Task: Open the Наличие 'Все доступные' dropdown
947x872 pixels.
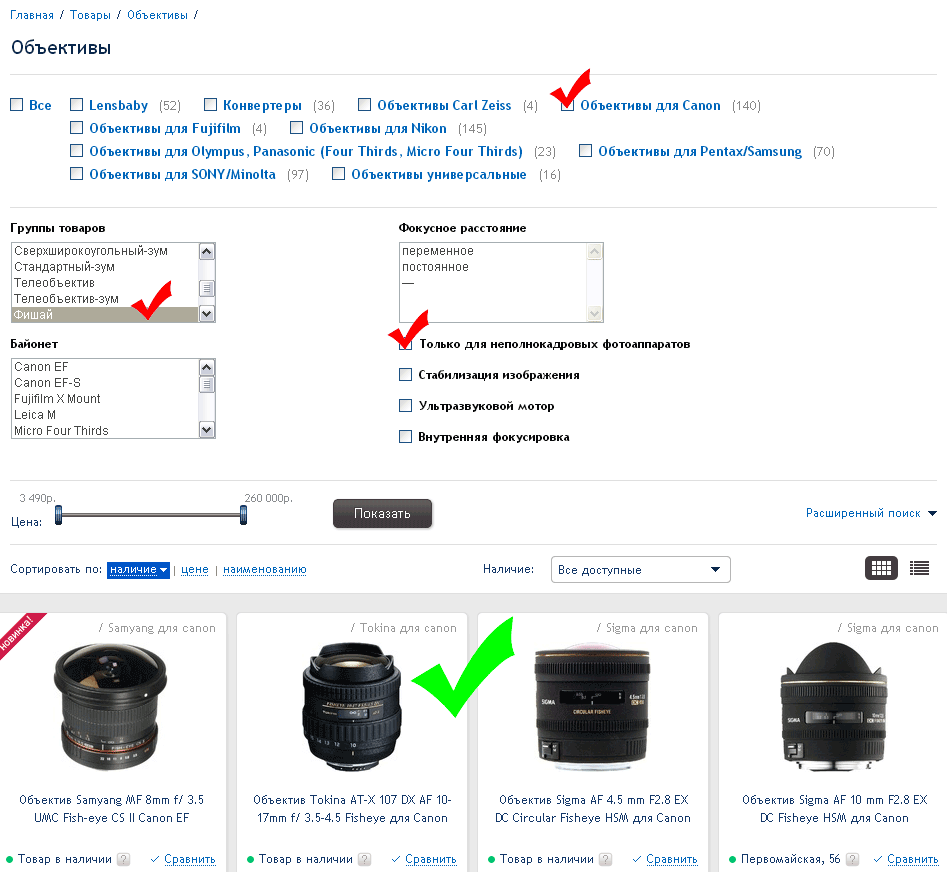Action: (x=640, y=569)
